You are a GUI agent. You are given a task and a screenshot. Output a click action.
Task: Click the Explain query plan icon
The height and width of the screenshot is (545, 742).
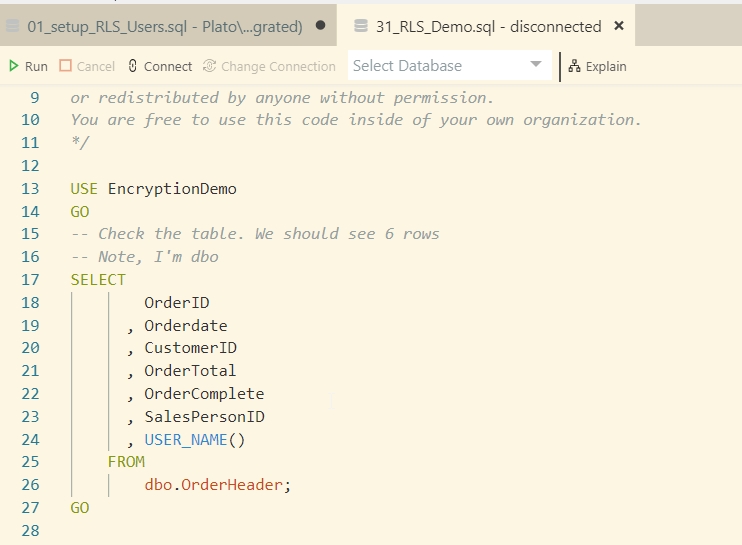(574, 66)
